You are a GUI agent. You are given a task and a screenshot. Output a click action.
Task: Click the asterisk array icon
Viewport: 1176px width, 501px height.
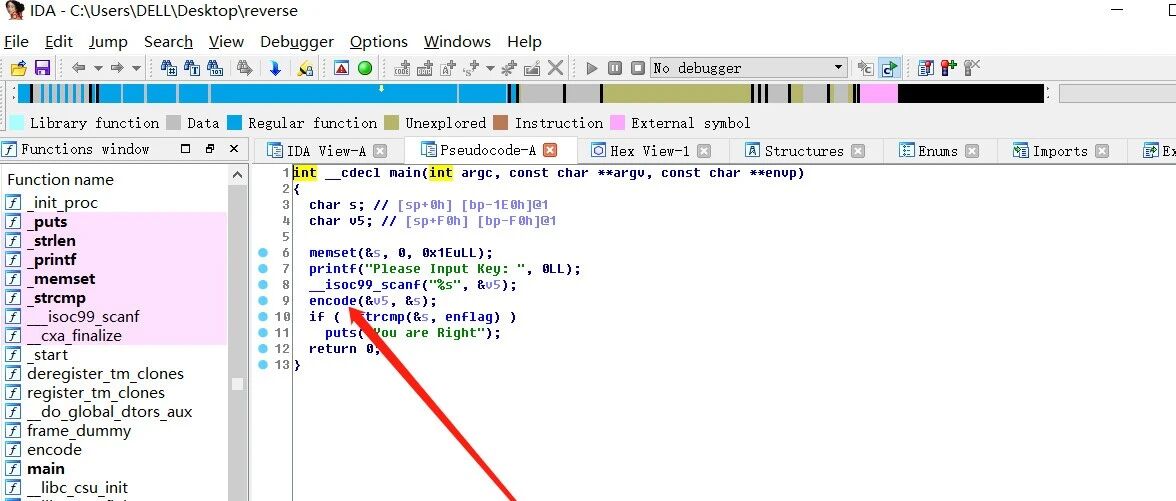point(509,68)
